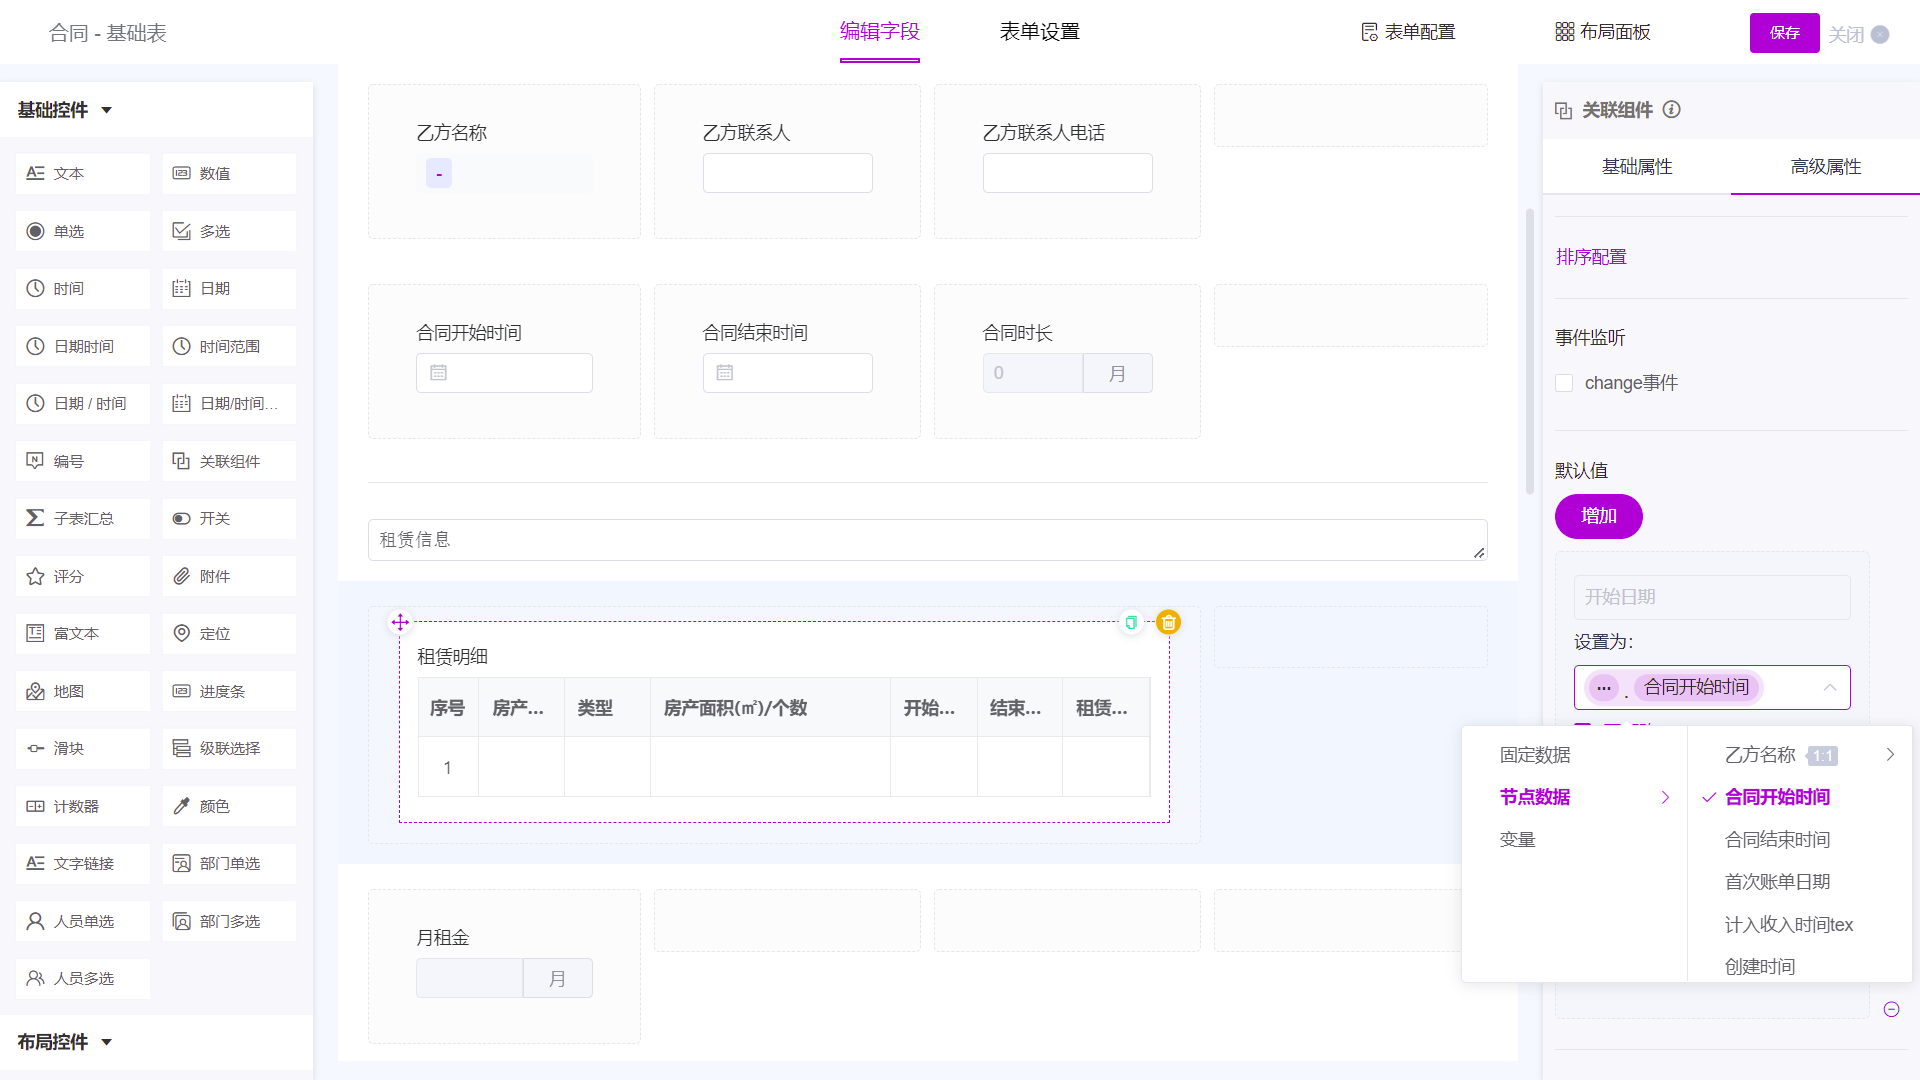The width and height of the screenshot is (1920, 1080).
Task: Remove the default value rule with the minus icon
Action: pyautogui.click(x=1891, y=1010)
